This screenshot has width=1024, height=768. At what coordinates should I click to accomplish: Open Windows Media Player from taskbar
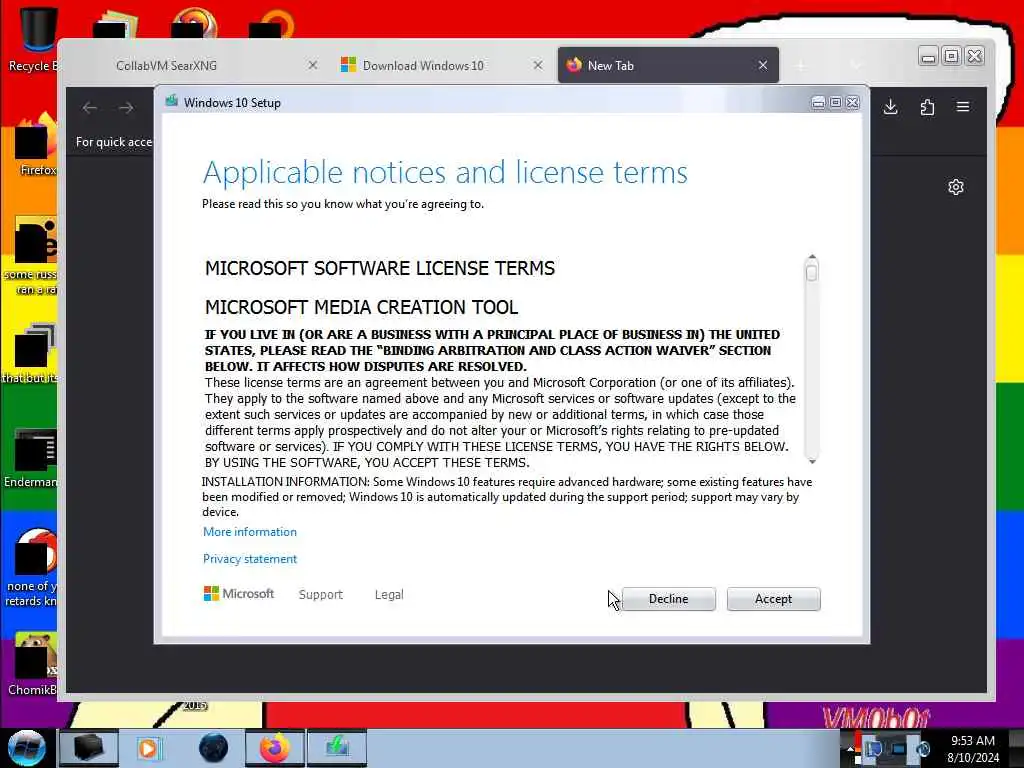coord(149,748)
